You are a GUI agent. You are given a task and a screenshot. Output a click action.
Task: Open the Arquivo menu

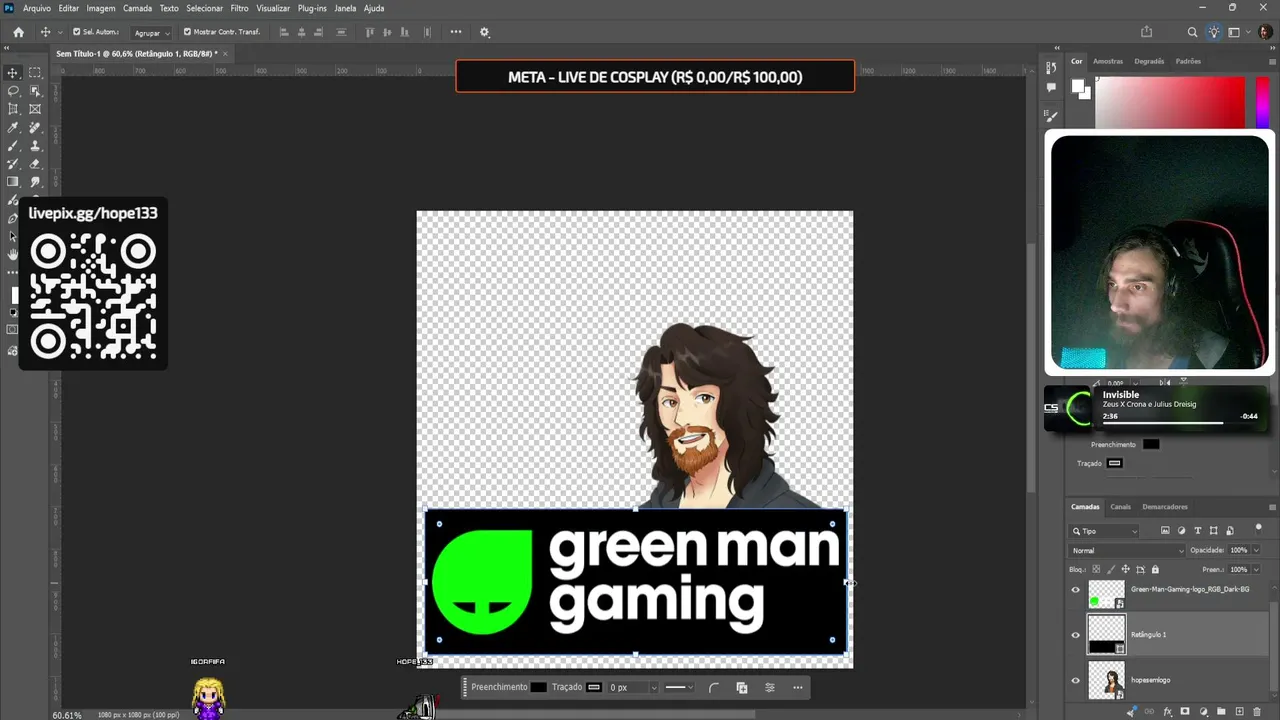(37, 8)
